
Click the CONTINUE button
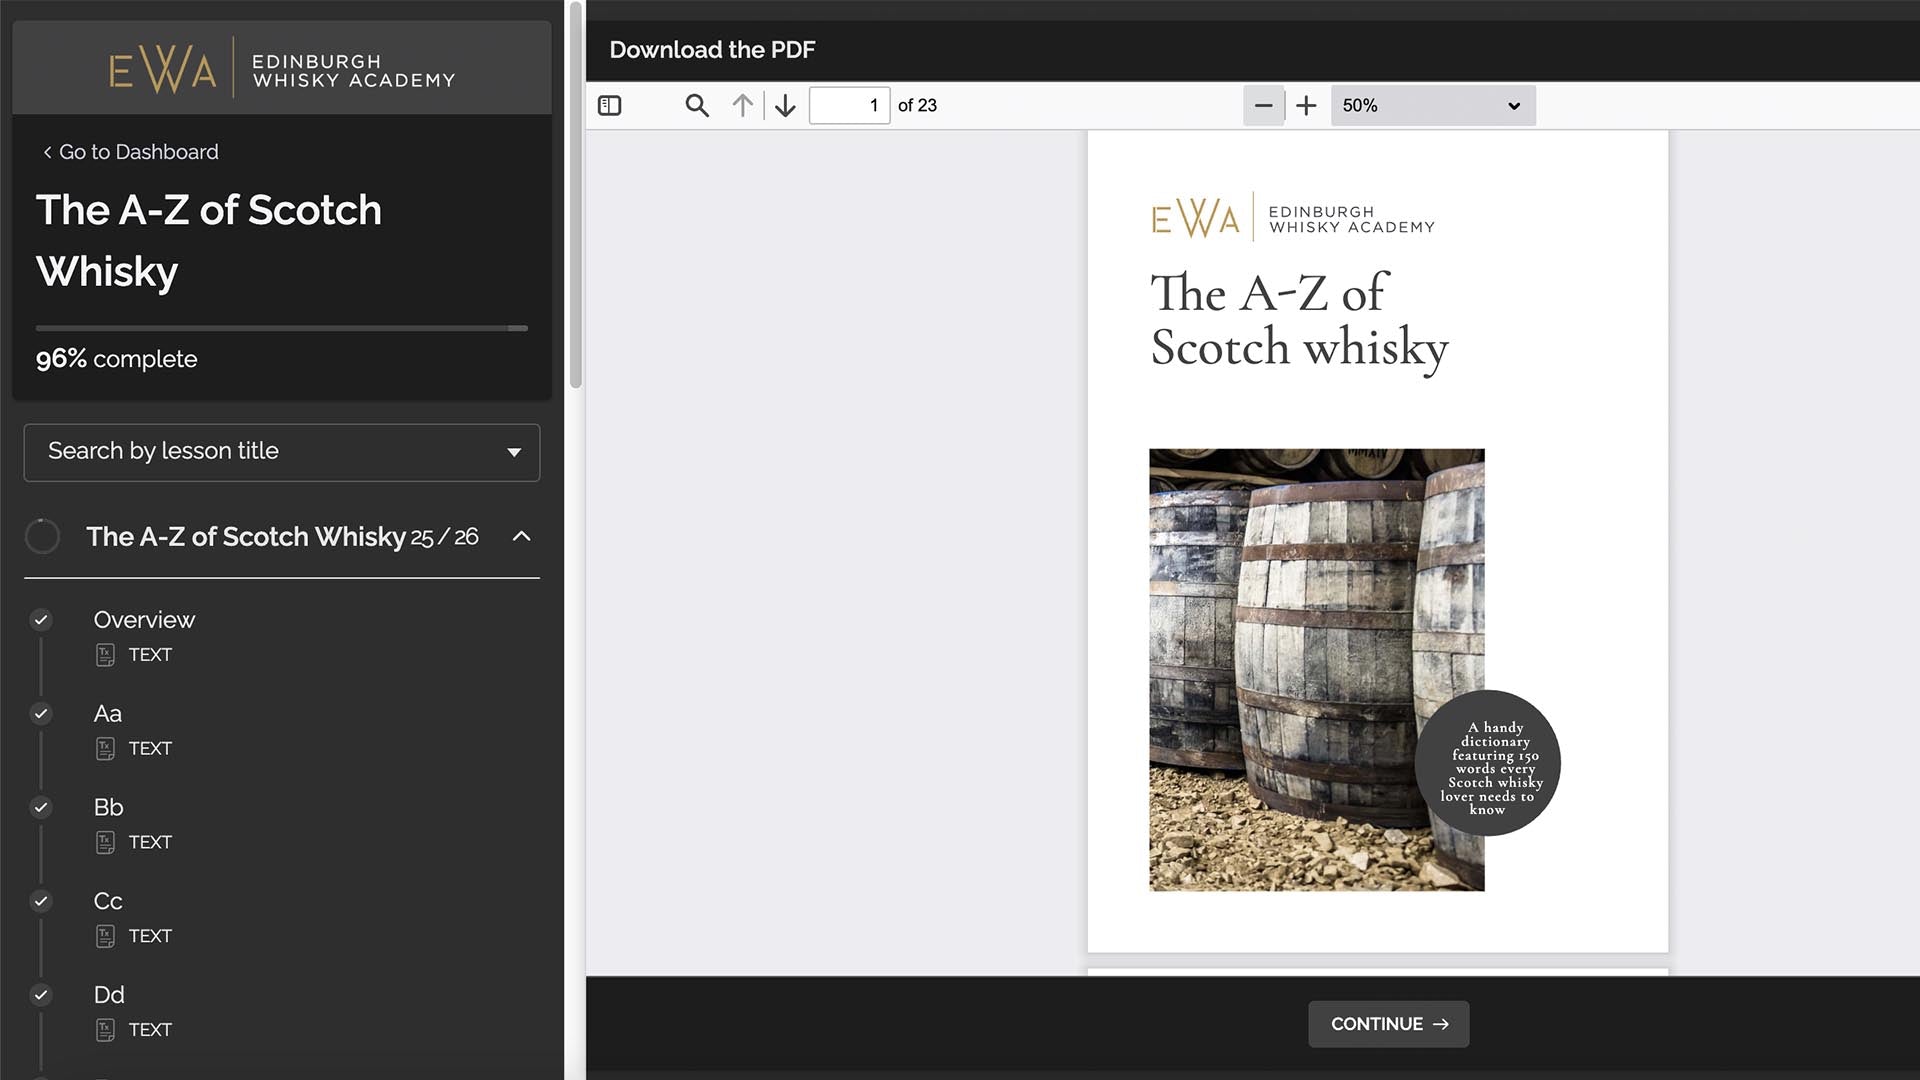coord(1389,1024)
